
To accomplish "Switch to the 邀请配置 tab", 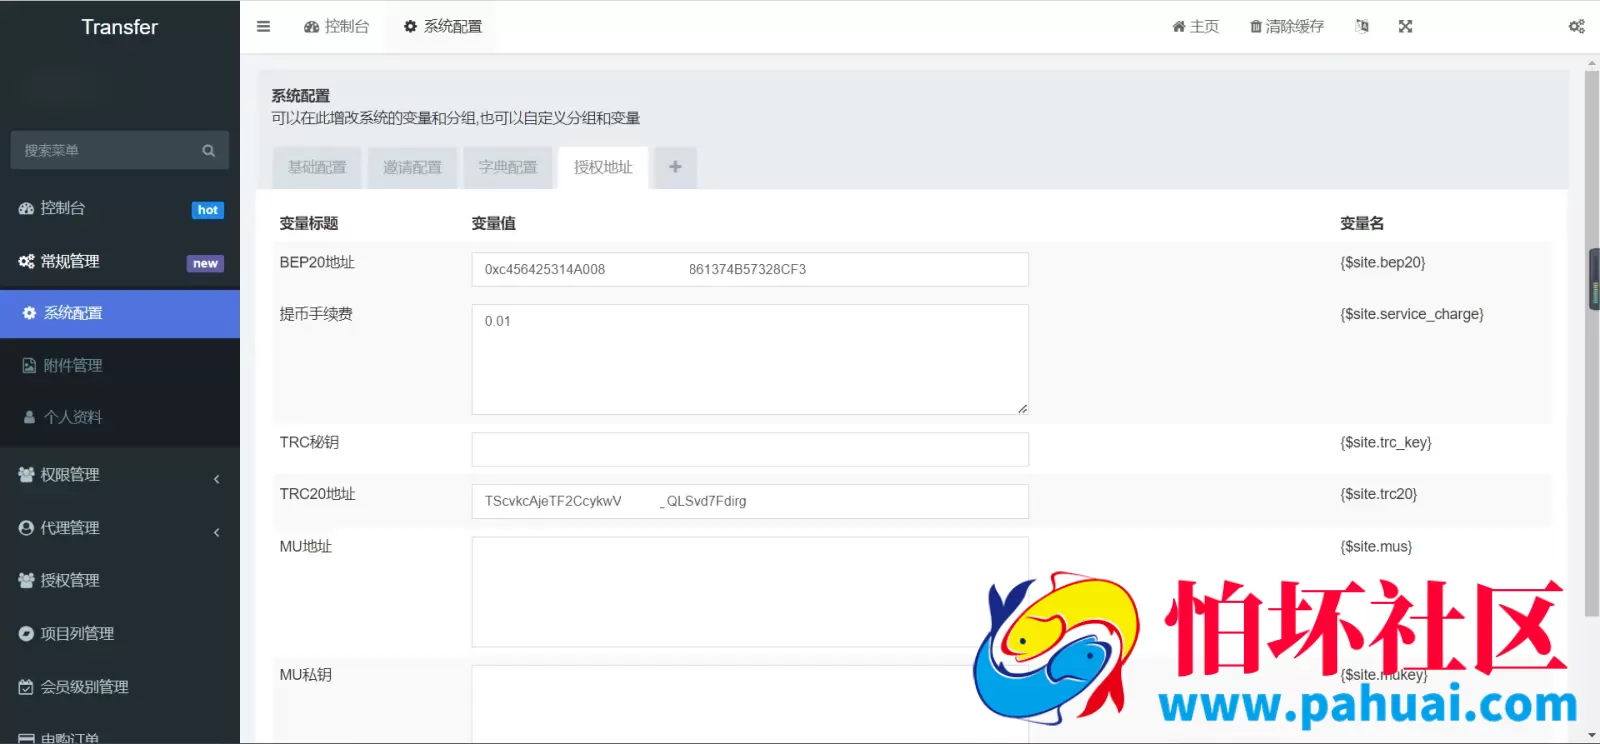I will pyautogui.click(x=412, y=168).
